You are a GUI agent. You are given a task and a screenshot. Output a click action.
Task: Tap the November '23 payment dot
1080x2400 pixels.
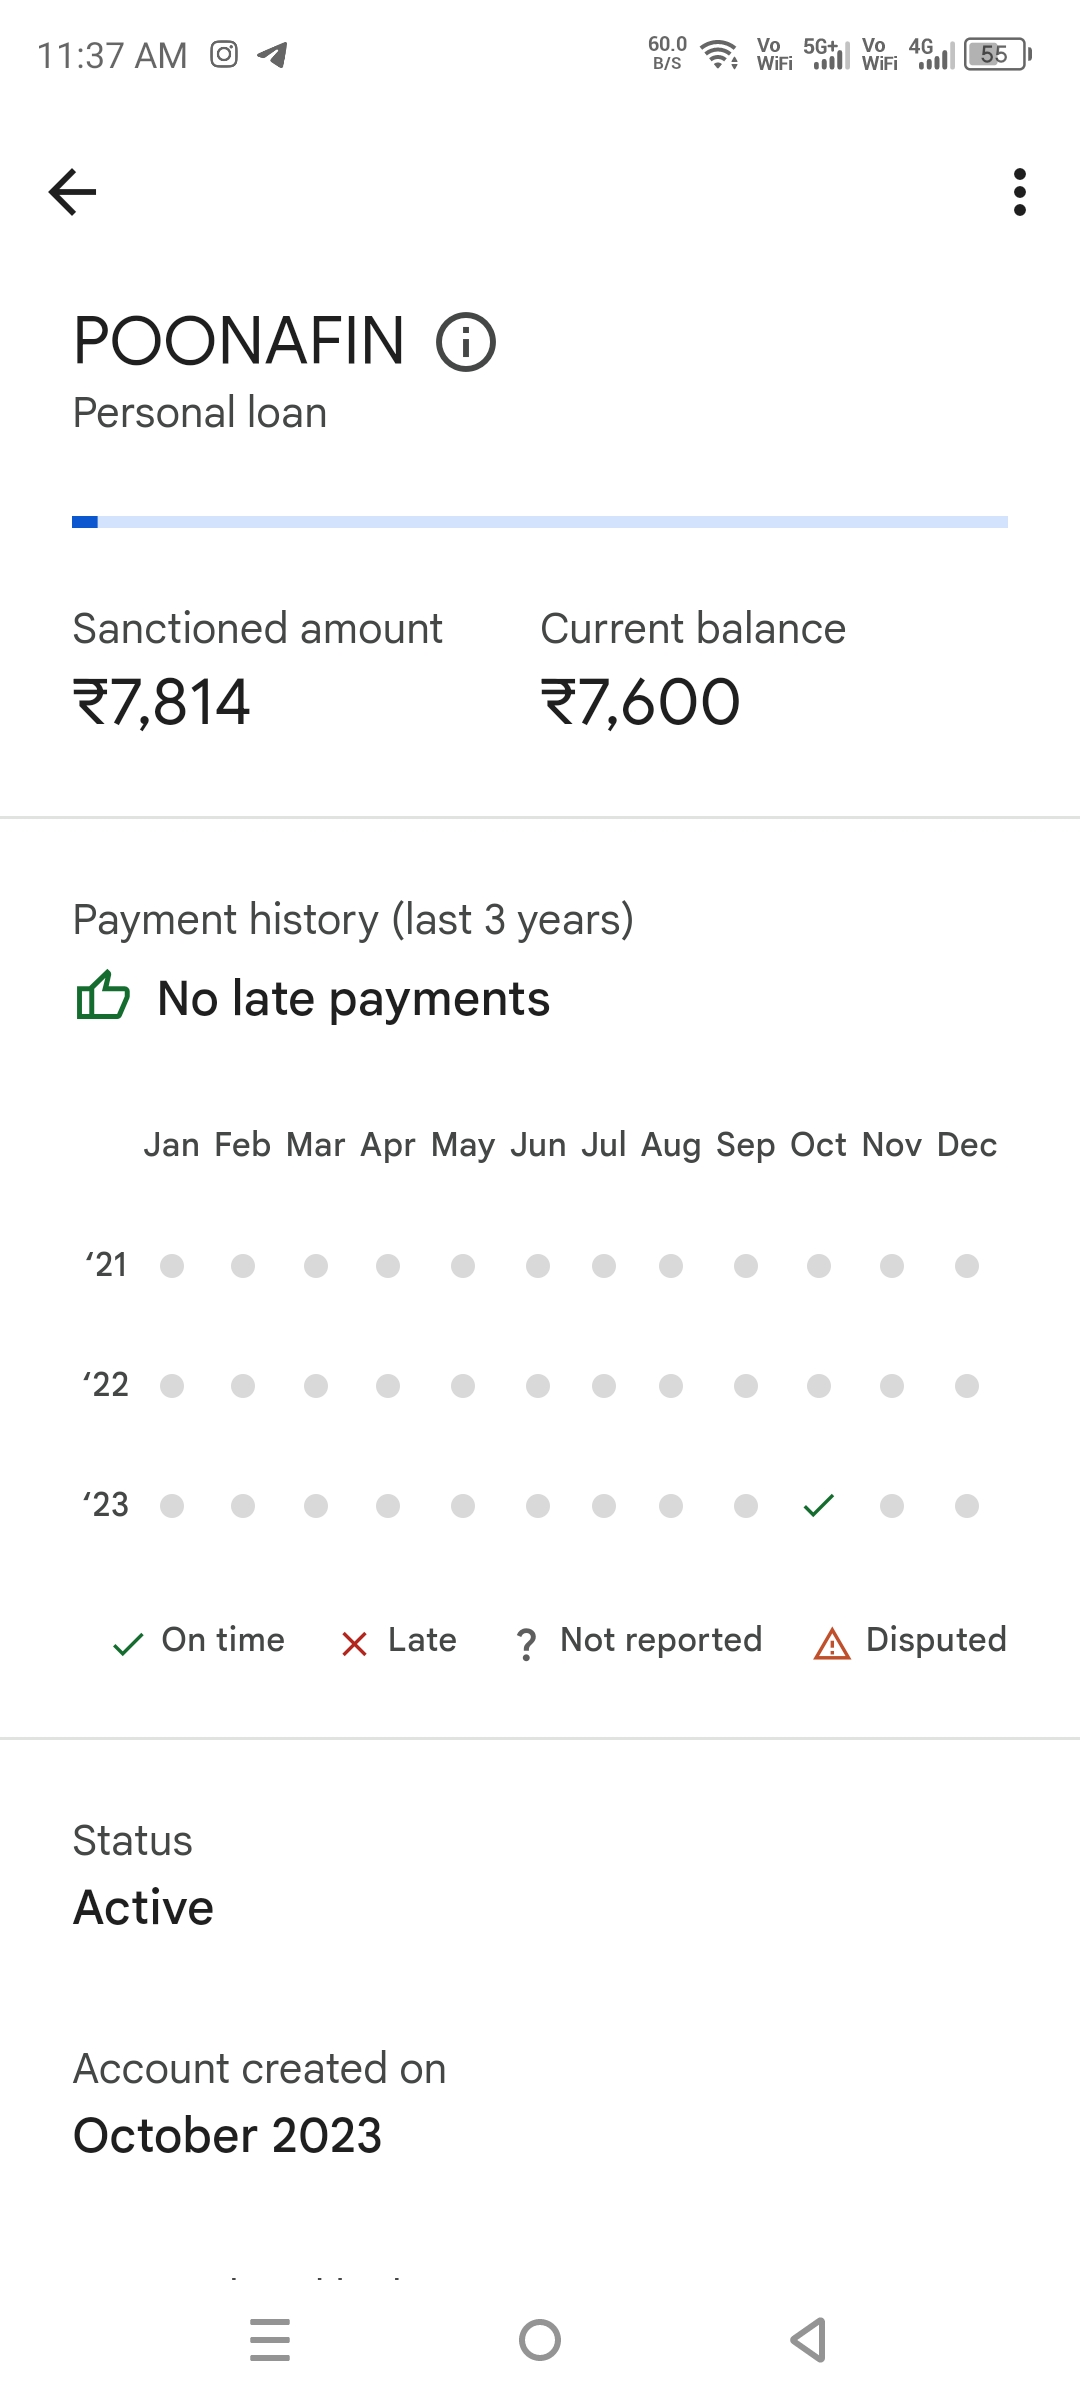(892, 1506)
